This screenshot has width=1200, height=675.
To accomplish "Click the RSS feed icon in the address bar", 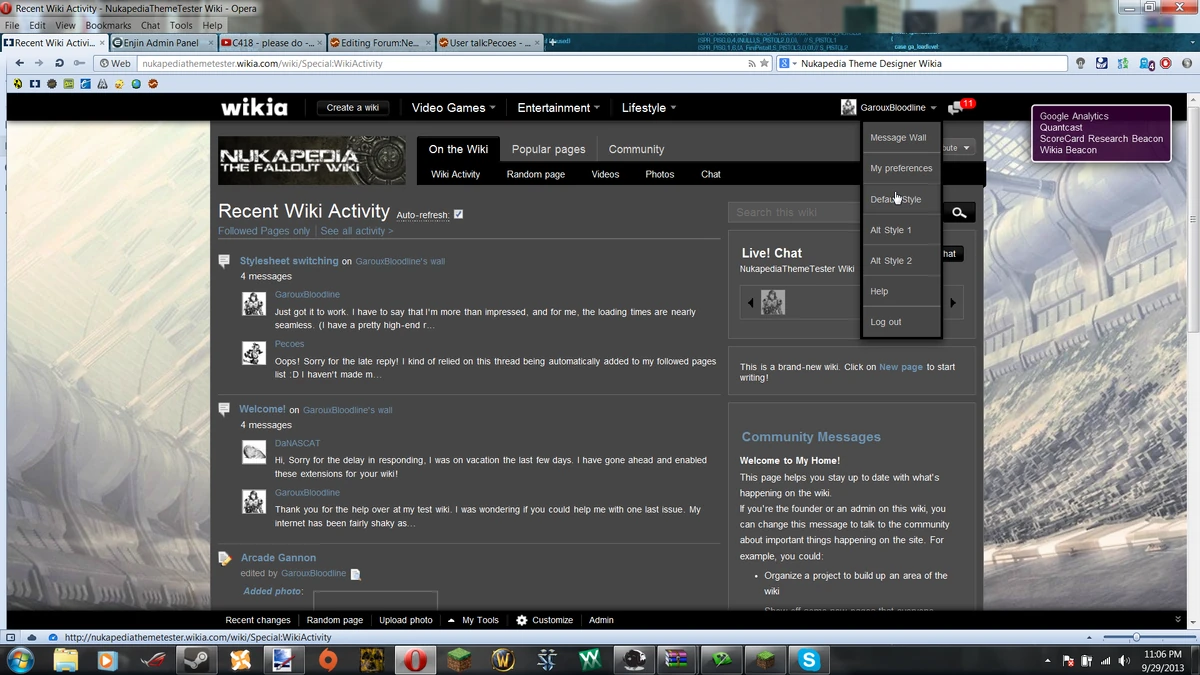I will 750,62.
